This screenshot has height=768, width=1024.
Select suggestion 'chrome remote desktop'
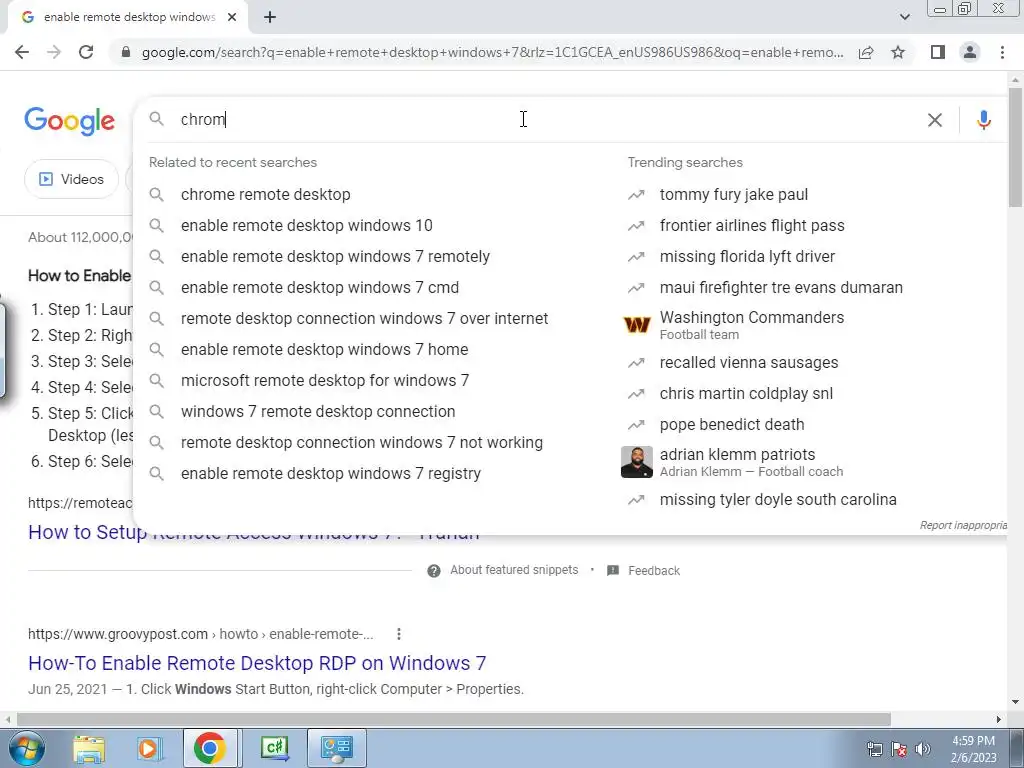265,195
